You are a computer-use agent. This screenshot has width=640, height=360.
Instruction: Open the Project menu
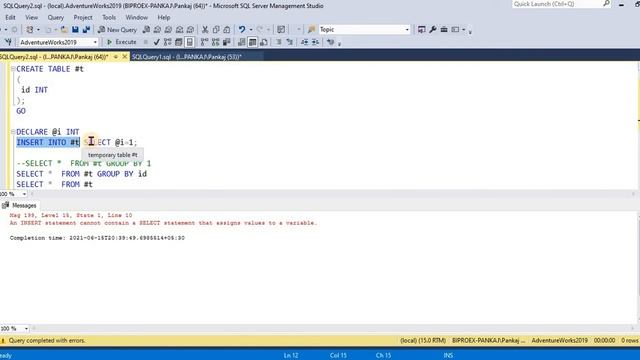(83, 18)
